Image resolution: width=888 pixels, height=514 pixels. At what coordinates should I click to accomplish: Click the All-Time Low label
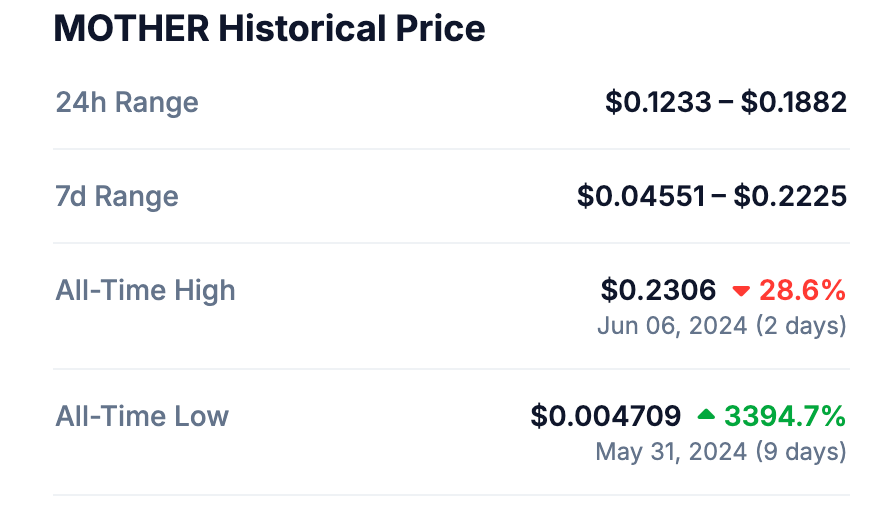[142, 416]
